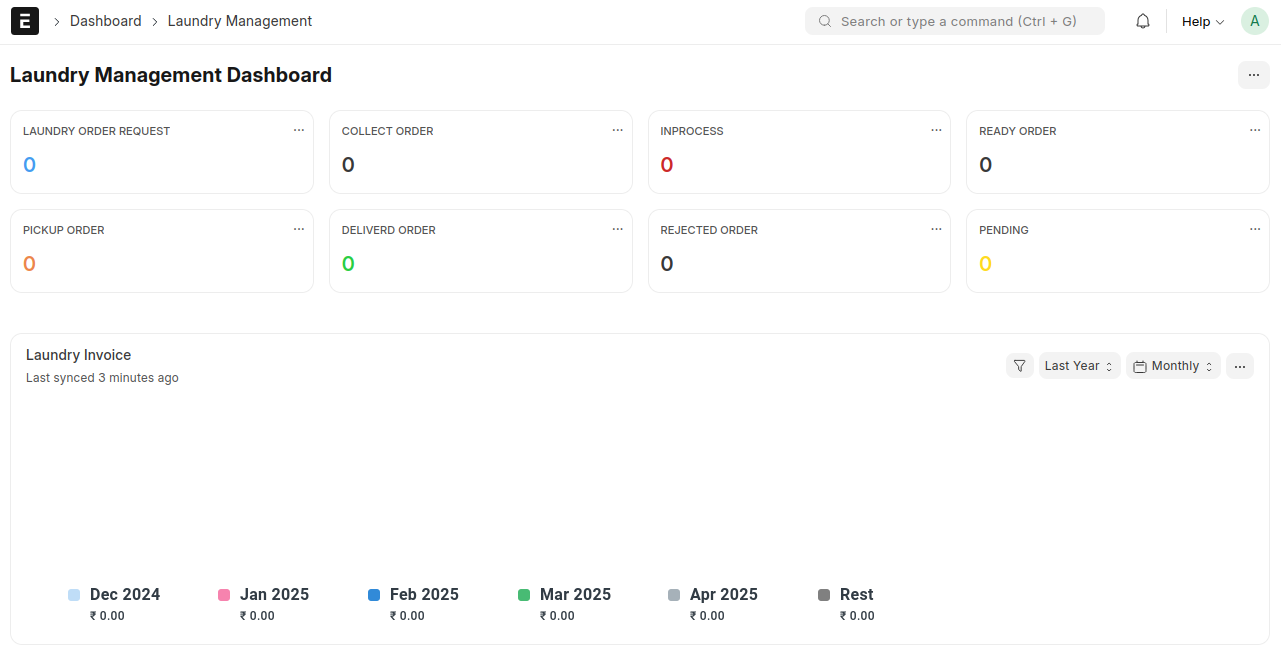Screen dimensions: 1281x657
Task: Open the Laundry Invoice chart options menu
Action: [x=1240, y=365]
